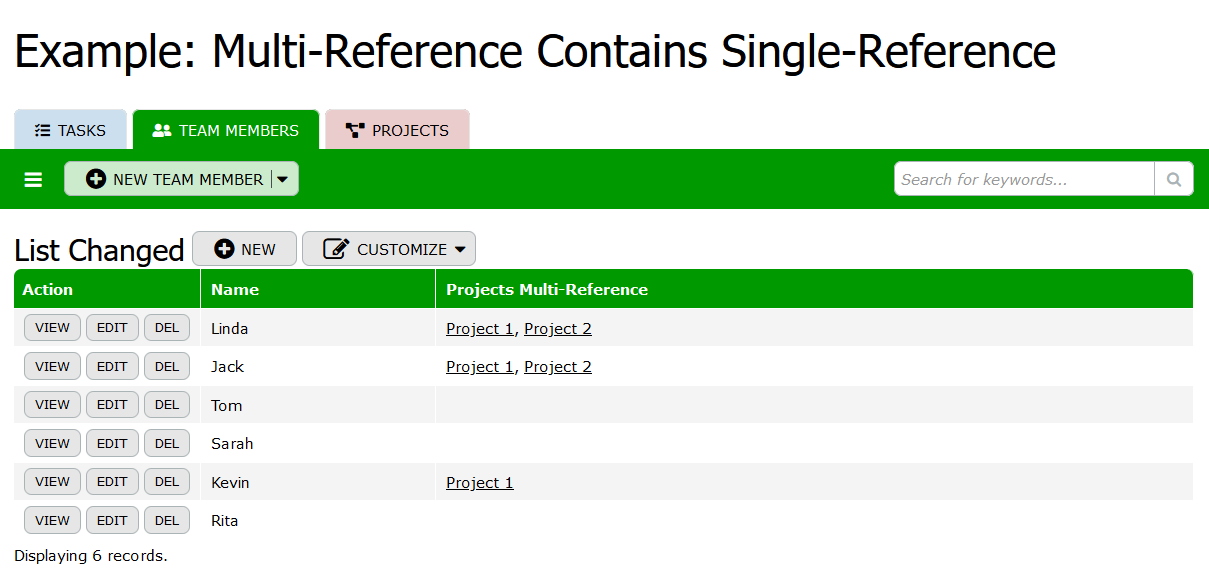This screenshot has height=584, width=1209.
Task: Open Project 2 link in Jack's row
Action: (x=558, y=367)
